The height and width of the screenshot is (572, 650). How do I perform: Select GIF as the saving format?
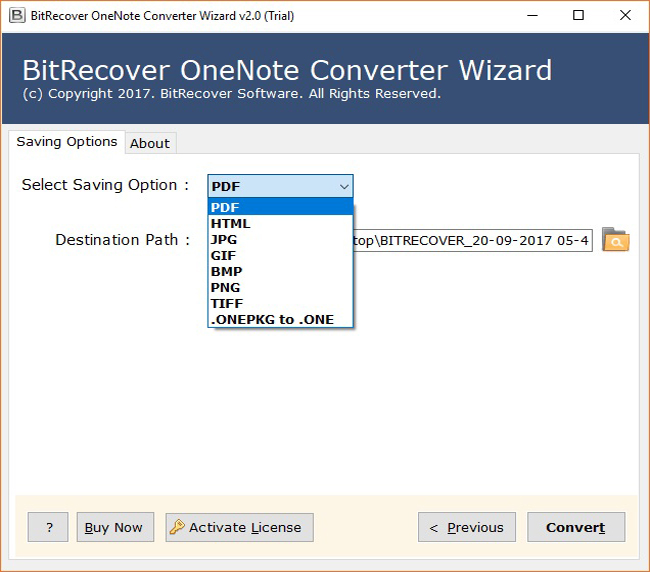tap(280, 255)
